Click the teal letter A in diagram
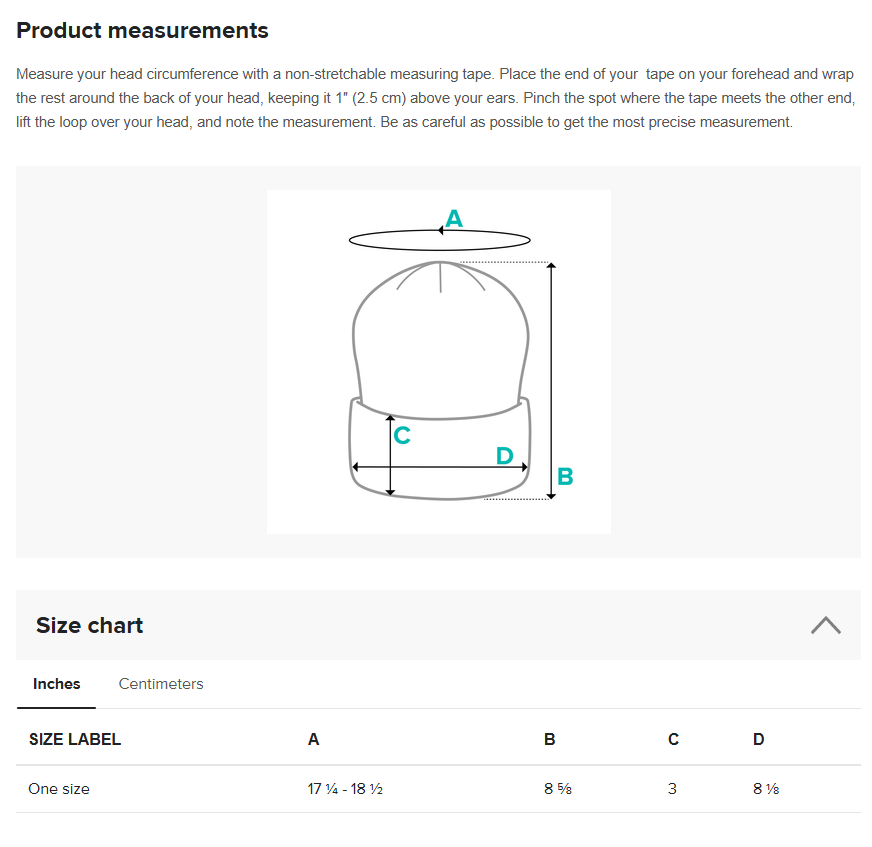This screenshot has height=847, width=872. (x=454, y=219)
